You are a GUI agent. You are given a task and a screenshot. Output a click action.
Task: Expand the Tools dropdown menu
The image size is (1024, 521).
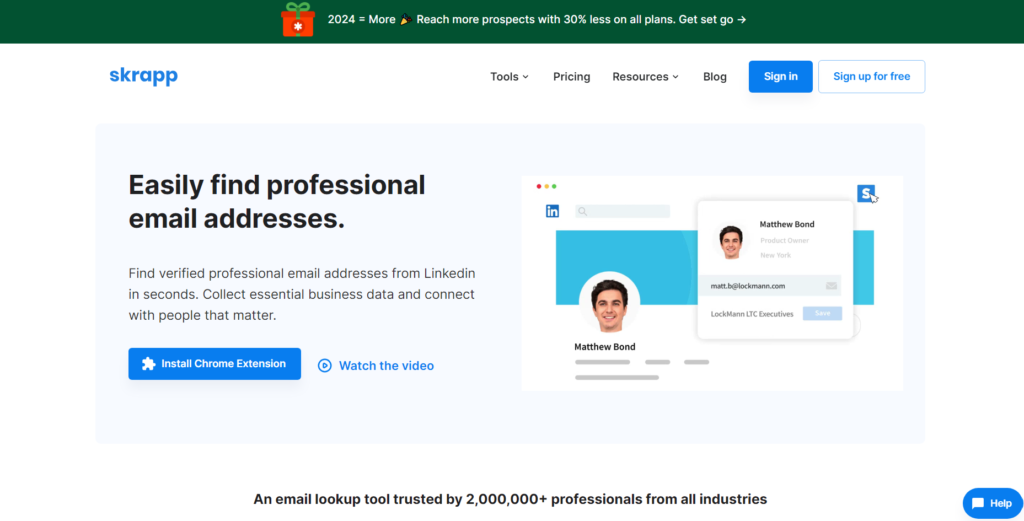pos(509,76)
